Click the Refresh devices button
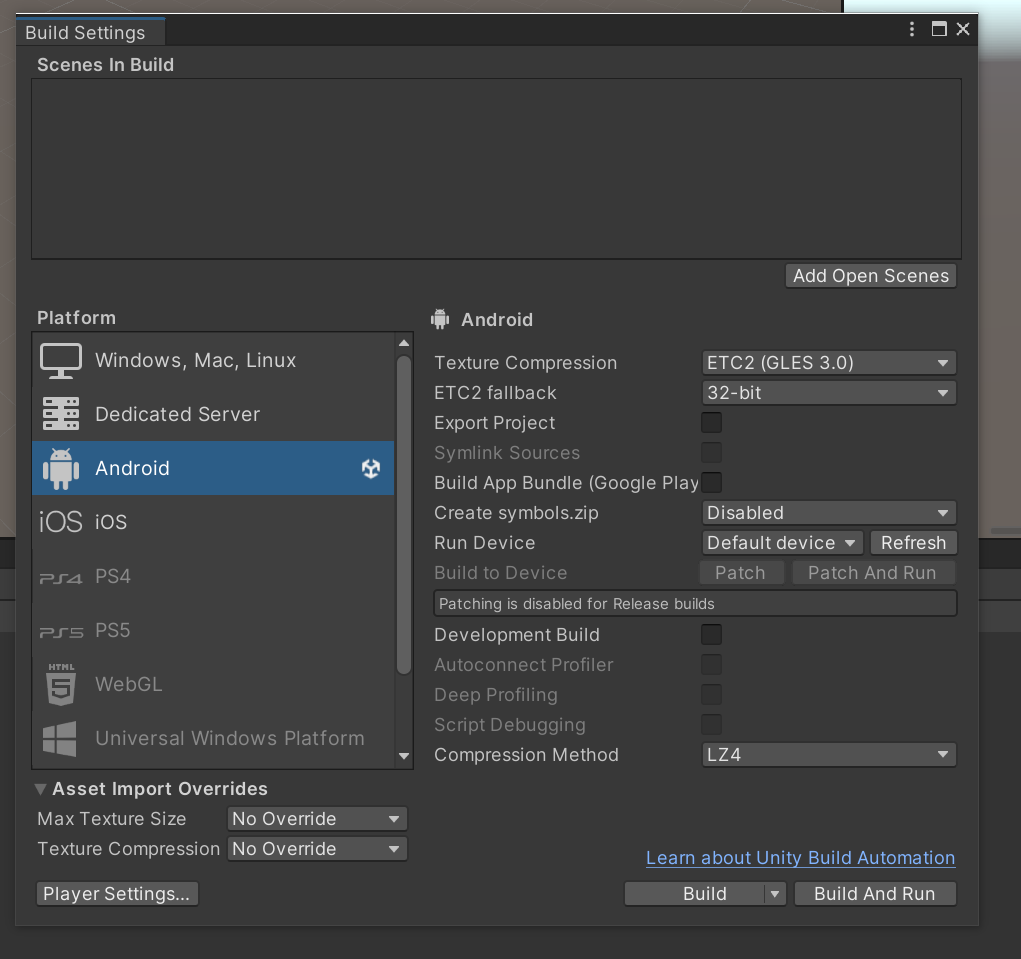1021x959 pixels. pyautogui.click(x=913, y=542)
